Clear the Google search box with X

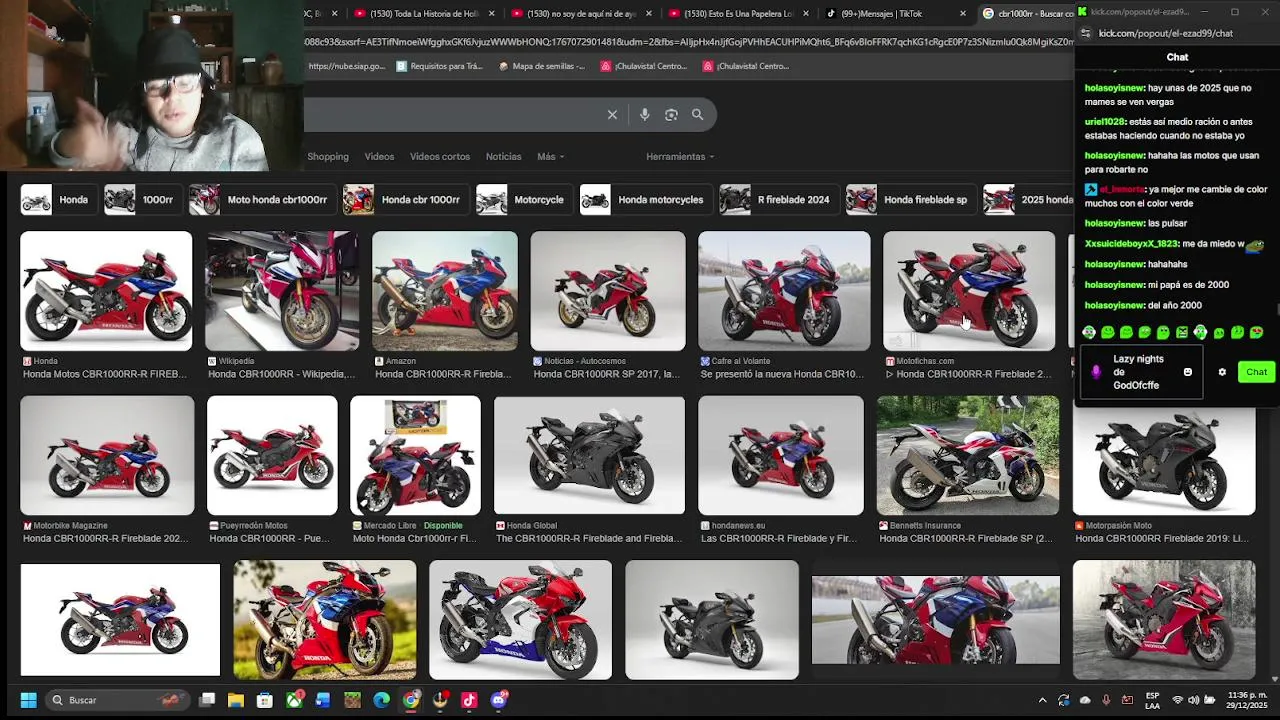click(612, 115)
